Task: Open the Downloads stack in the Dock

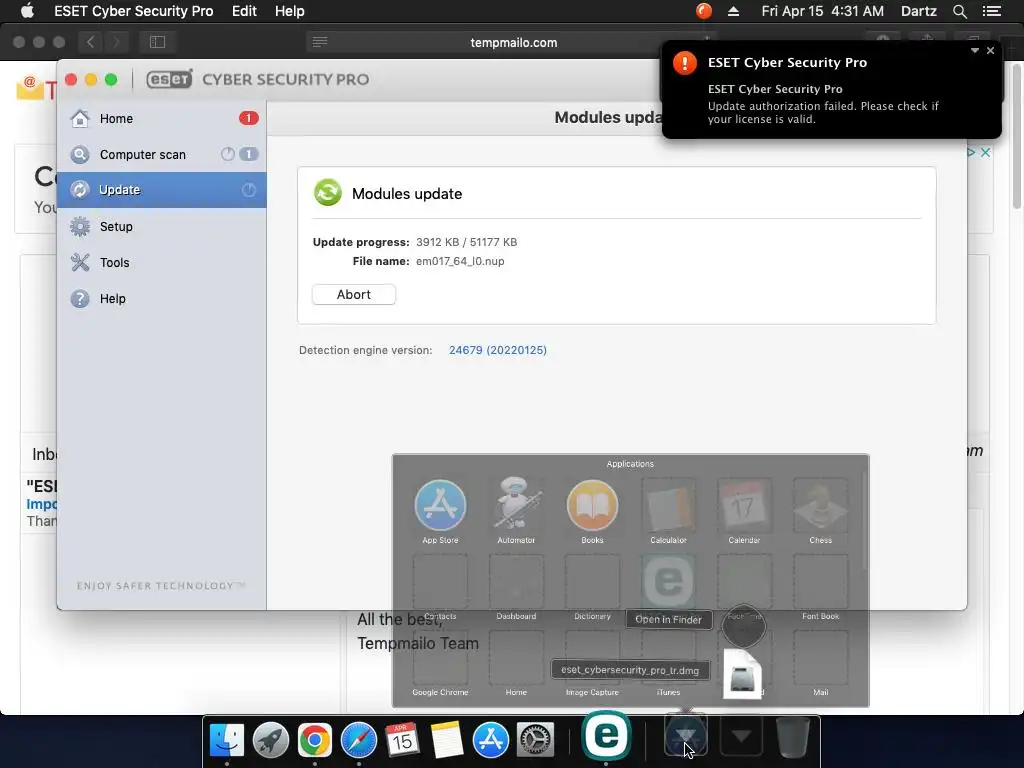Action: click(x=741, y=737)
